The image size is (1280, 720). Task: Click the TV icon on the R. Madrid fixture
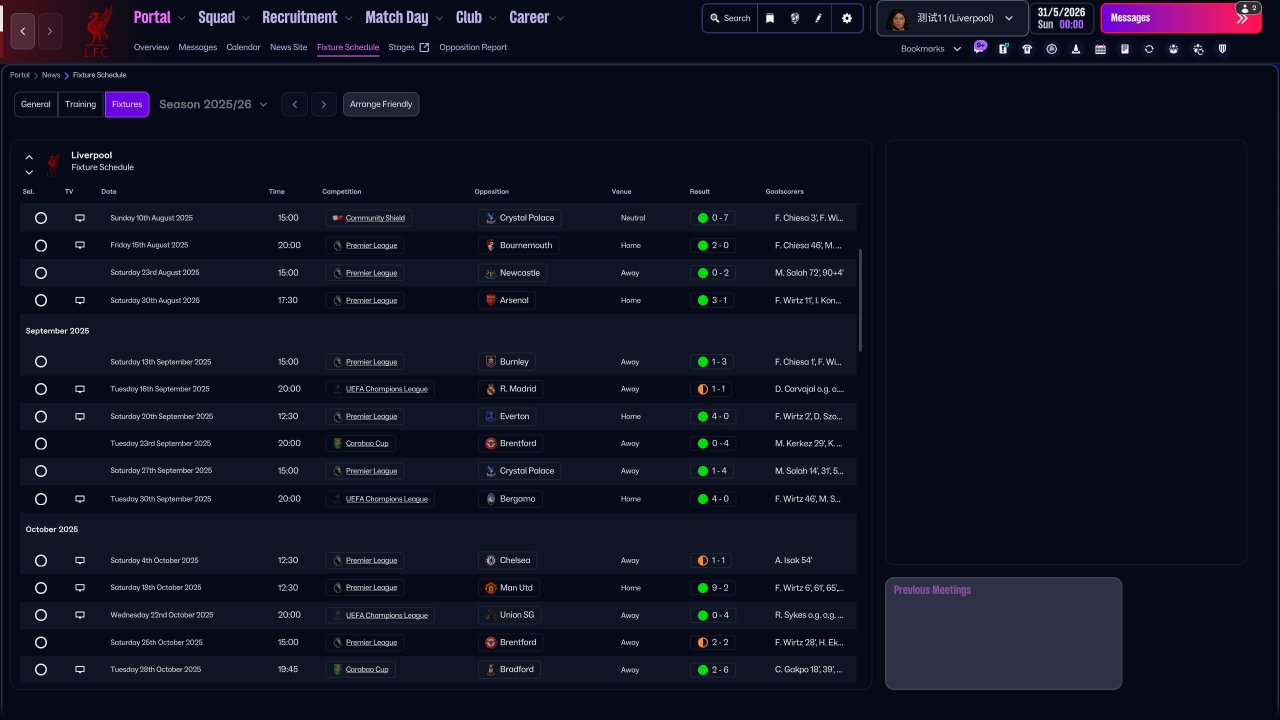(x=80, y=389)
